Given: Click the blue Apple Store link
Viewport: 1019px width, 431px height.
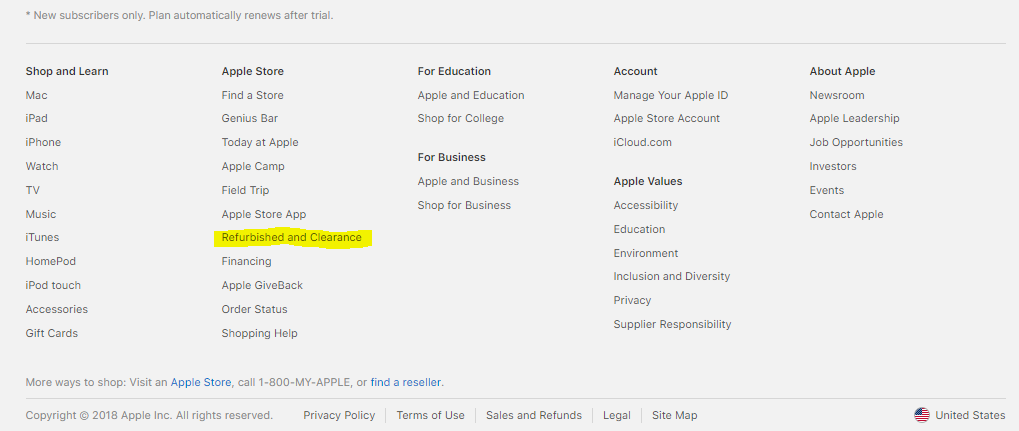Looking at the screenshot, I should point(201,382).
